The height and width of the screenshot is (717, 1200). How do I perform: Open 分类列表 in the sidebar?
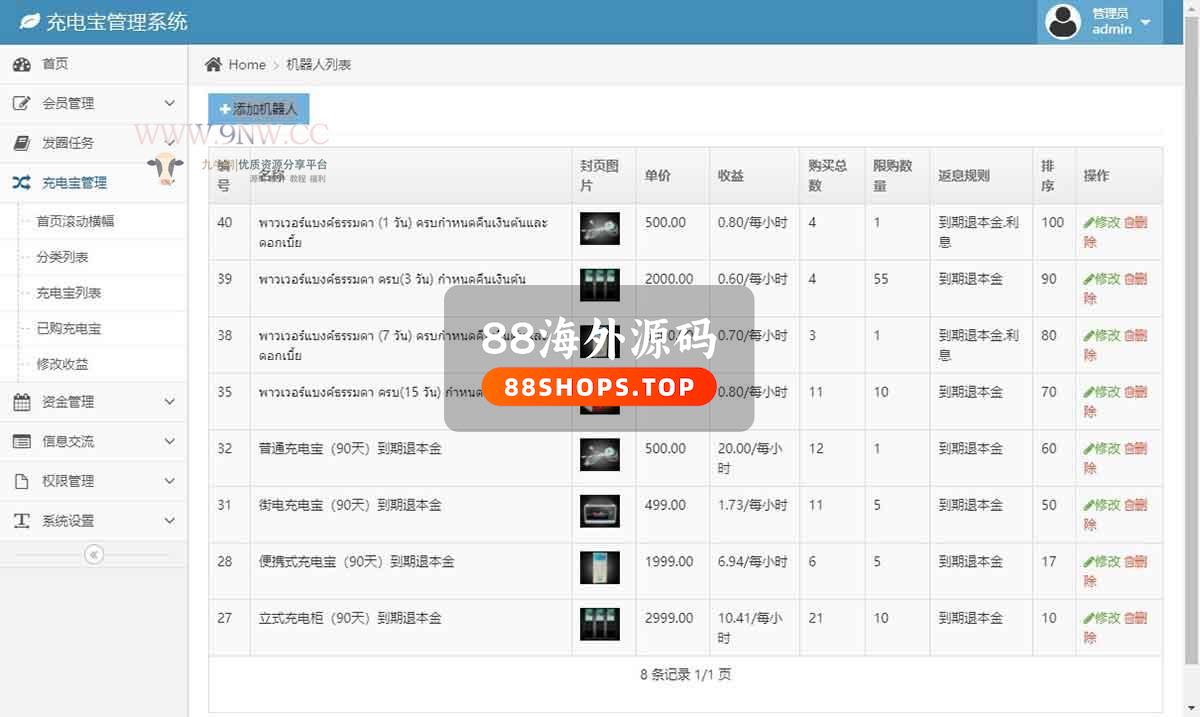click(x=62, y=257)
